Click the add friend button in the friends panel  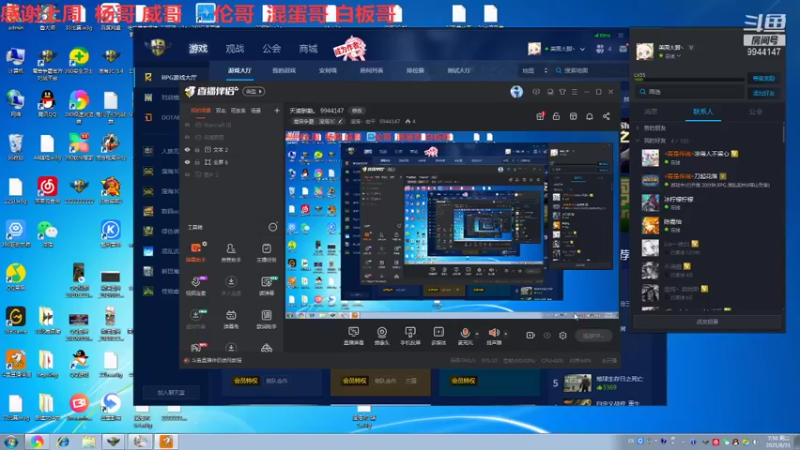click(x=763, y=93)
